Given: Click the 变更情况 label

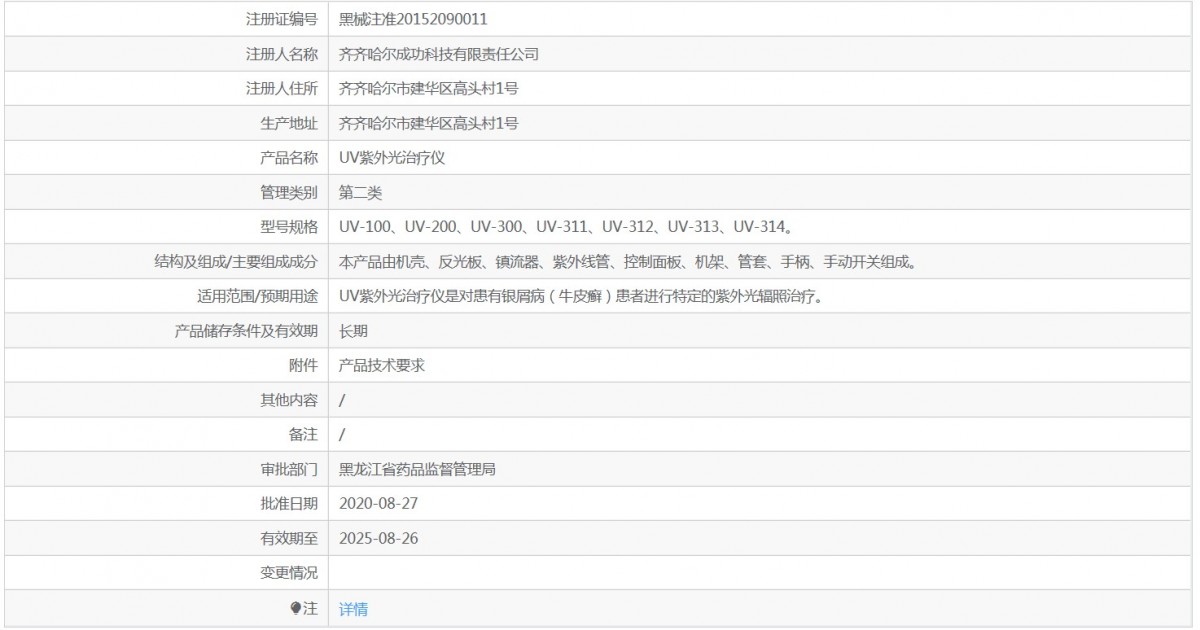Looking at the screenshot, I should click(289, 573).
